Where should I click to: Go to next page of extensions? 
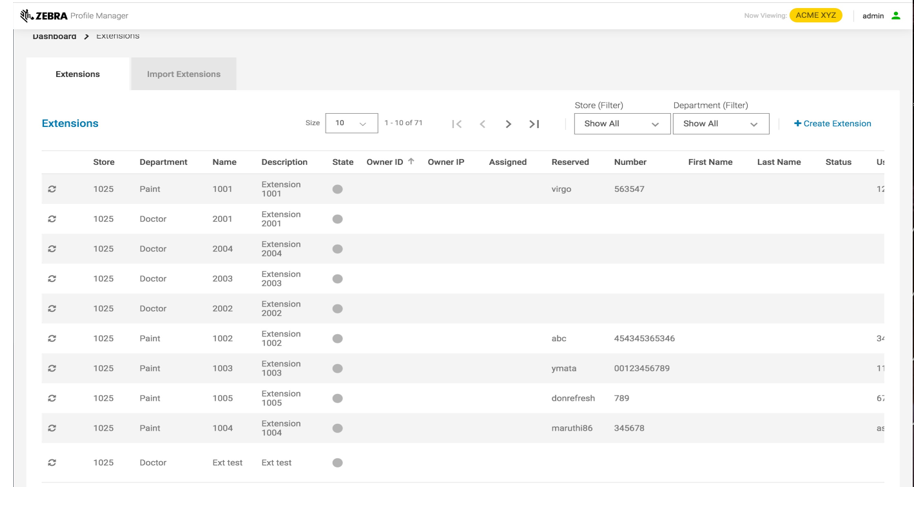coord(508,123)
